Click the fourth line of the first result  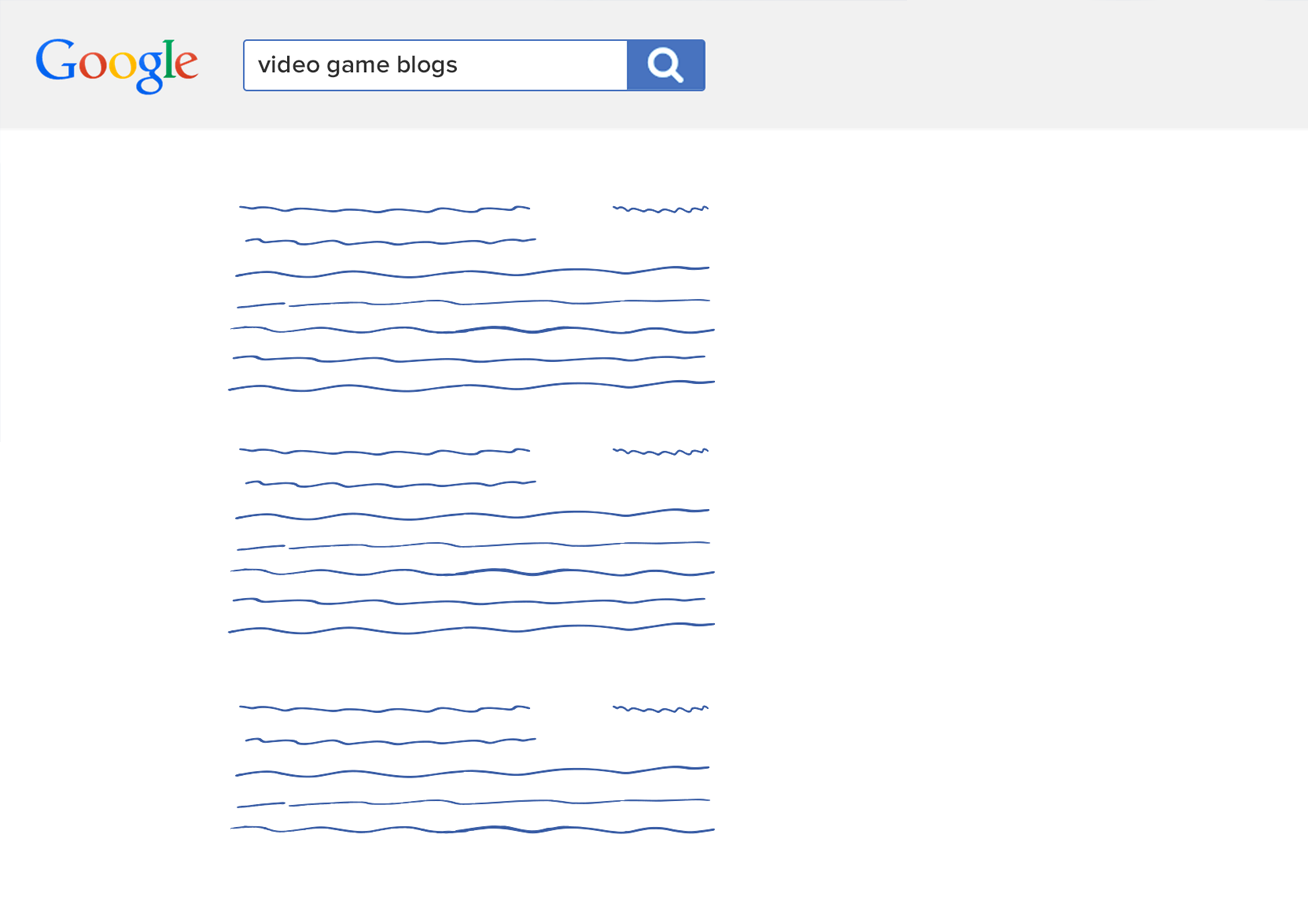[472, 302]
